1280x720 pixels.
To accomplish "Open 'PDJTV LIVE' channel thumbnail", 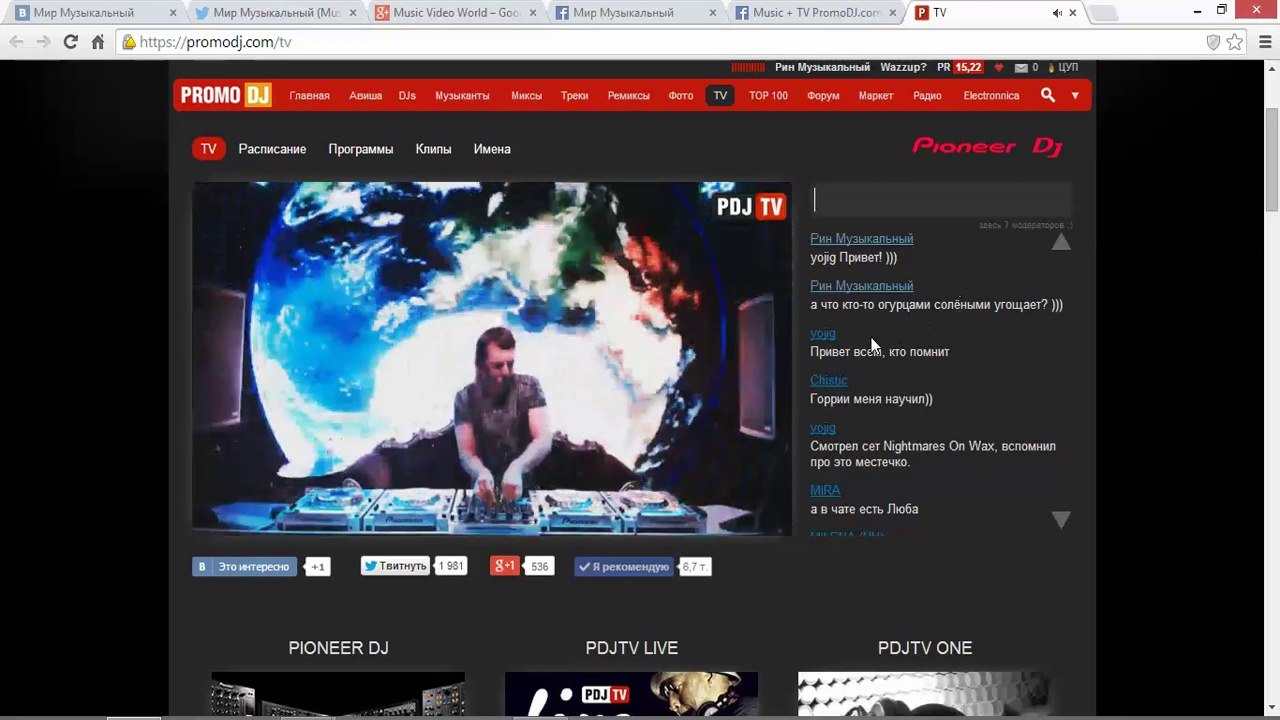I will click(x=631, y=695).
